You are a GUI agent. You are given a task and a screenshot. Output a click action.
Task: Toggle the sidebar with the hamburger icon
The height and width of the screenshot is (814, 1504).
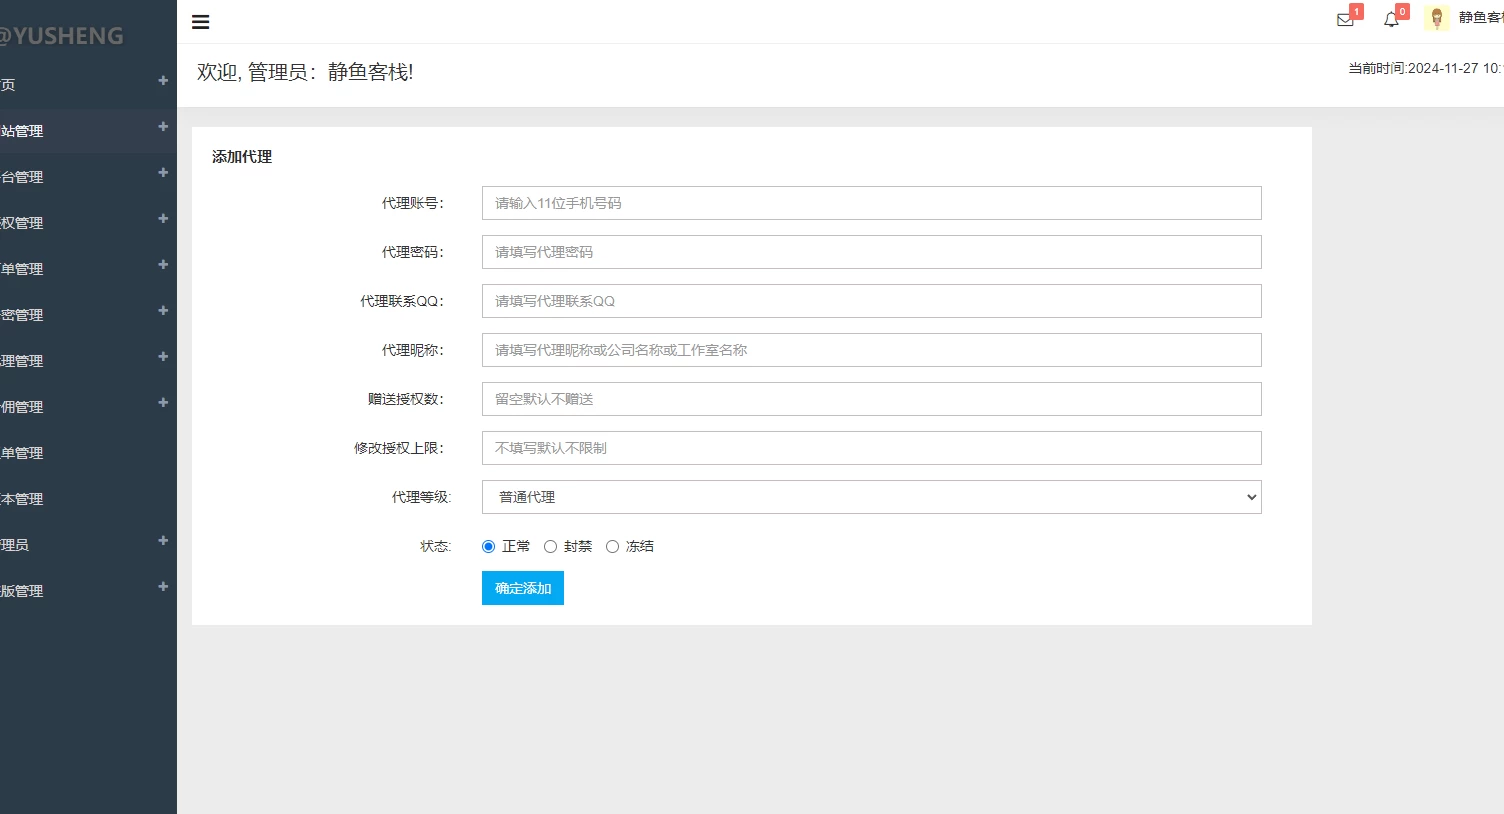pos(200,22)
